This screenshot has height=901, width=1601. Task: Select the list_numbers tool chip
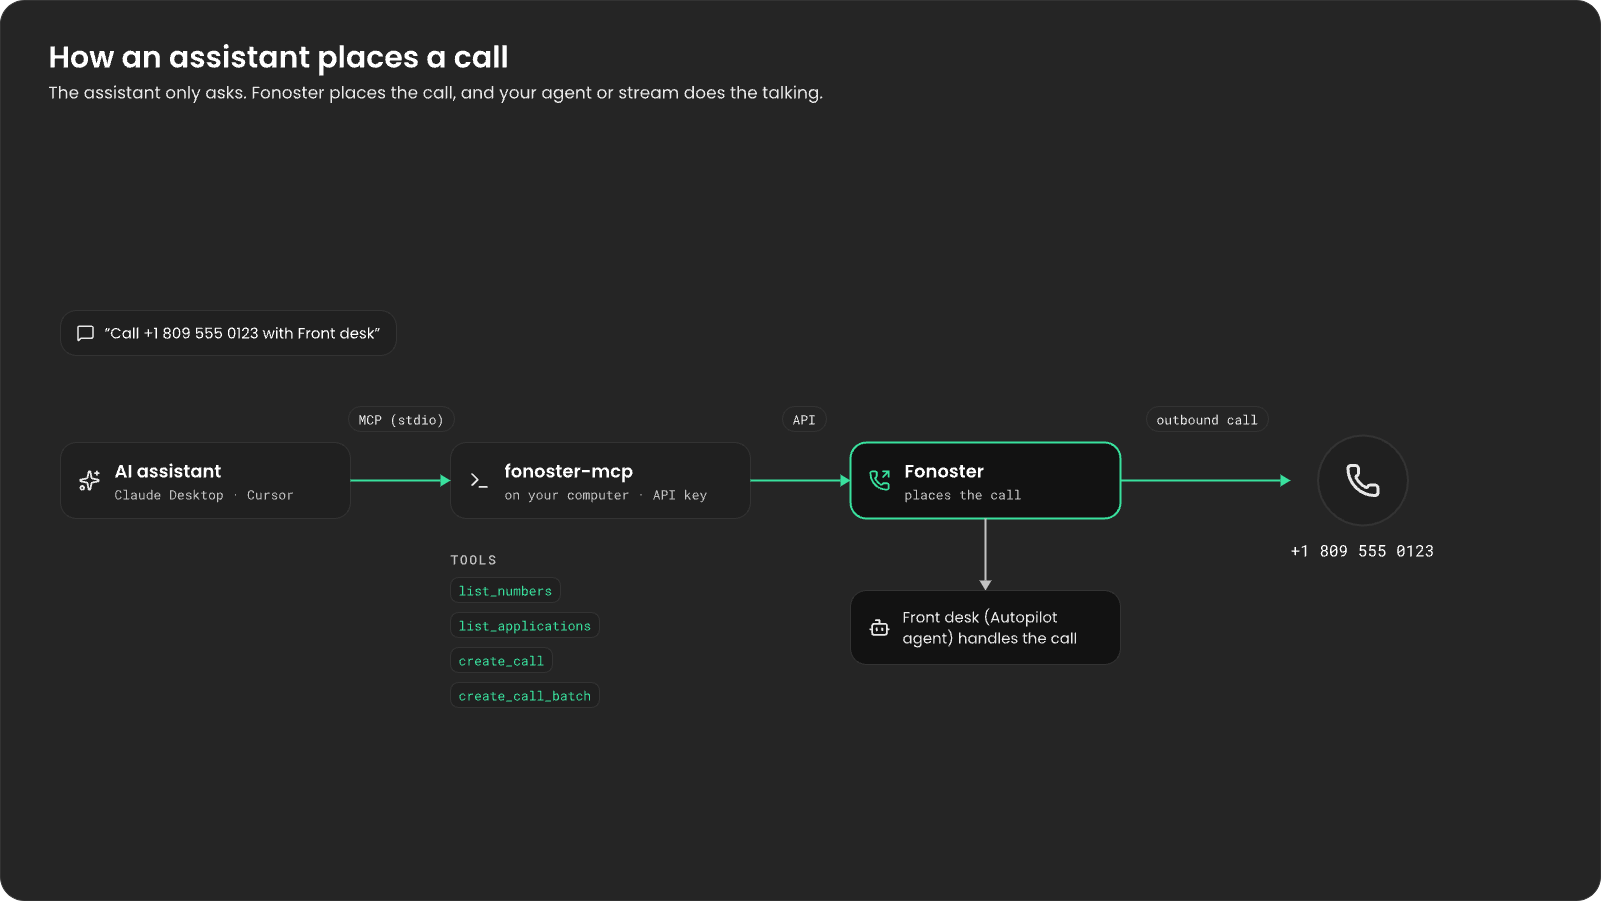point(505,591)
